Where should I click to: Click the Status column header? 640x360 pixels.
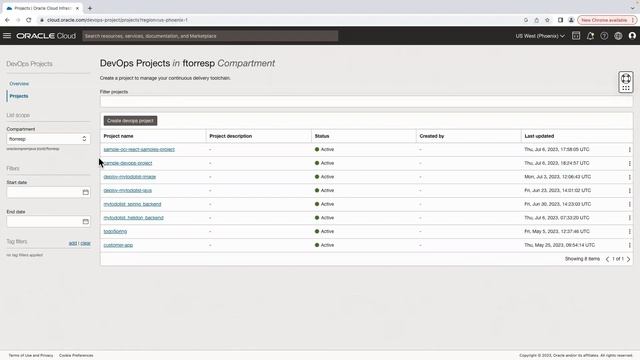[x=322, y=136]
